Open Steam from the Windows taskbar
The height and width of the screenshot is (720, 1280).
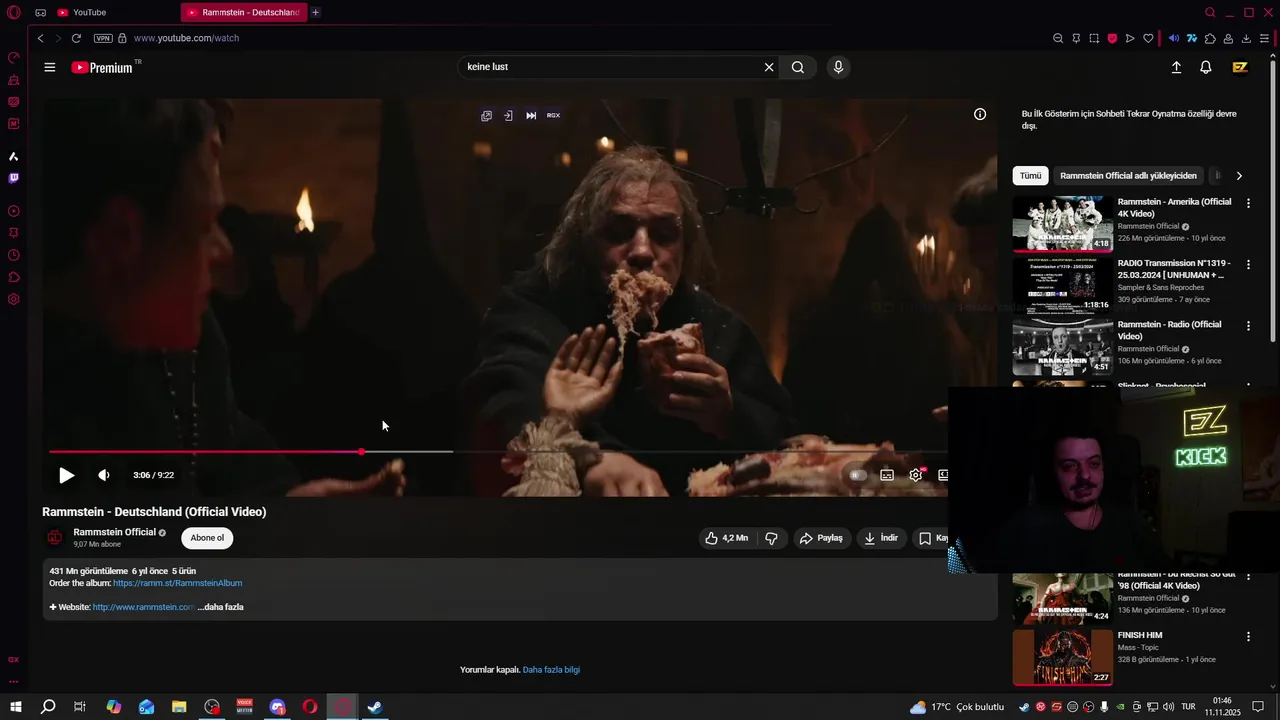[375, 707]
